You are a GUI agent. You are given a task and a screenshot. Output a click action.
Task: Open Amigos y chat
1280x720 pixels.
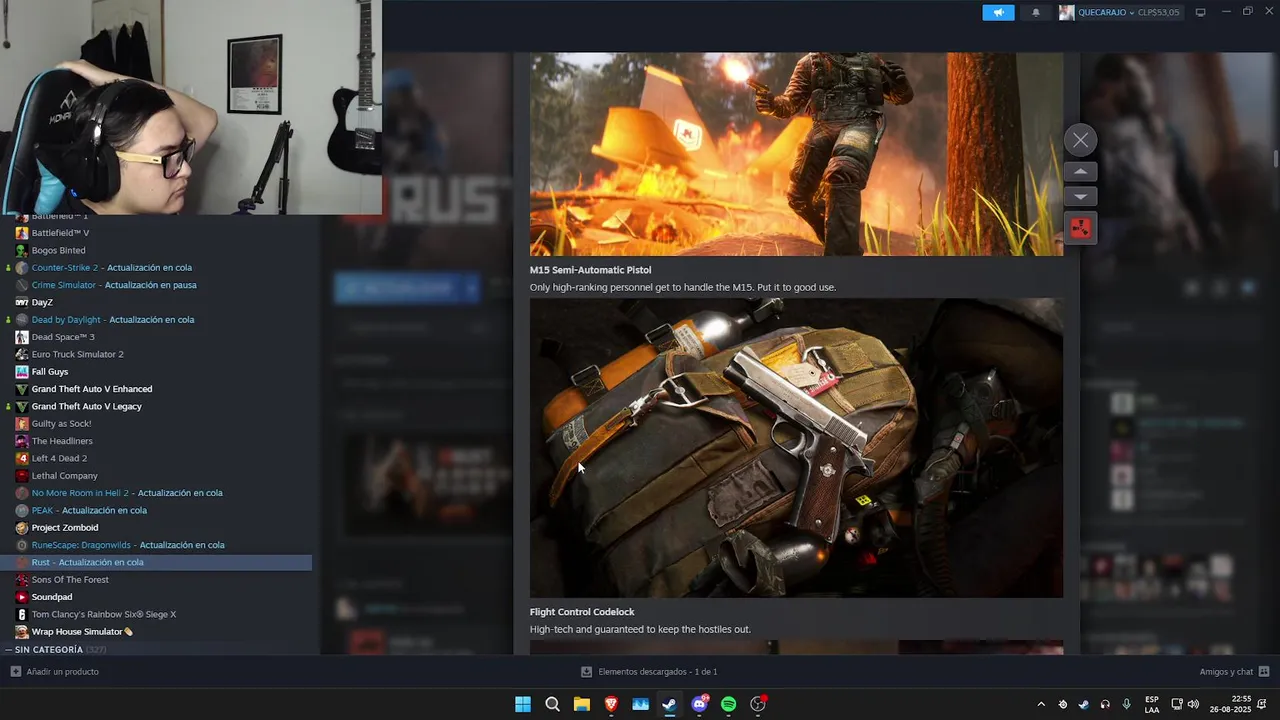[x=1234, y=672]
